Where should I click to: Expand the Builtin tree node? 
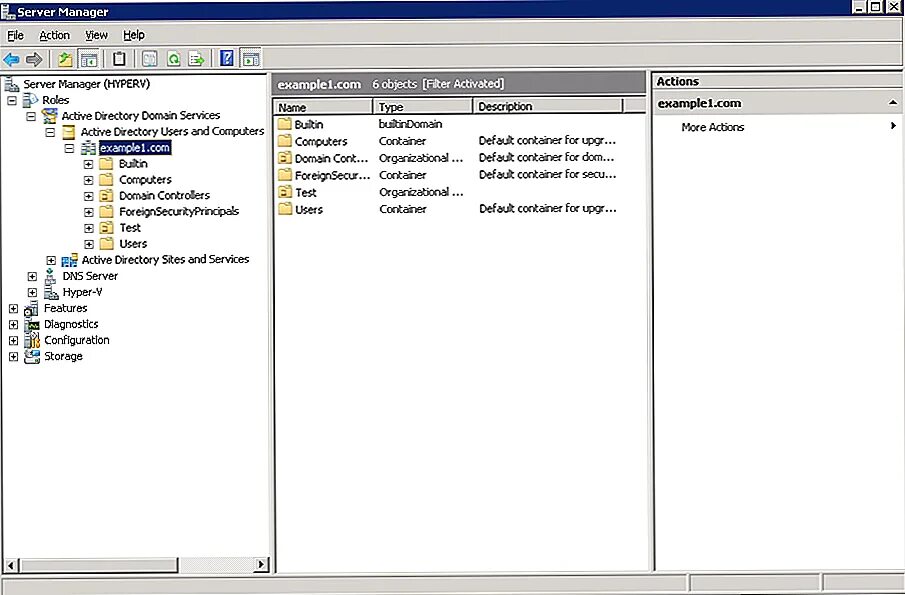click(x=88, y=164)
